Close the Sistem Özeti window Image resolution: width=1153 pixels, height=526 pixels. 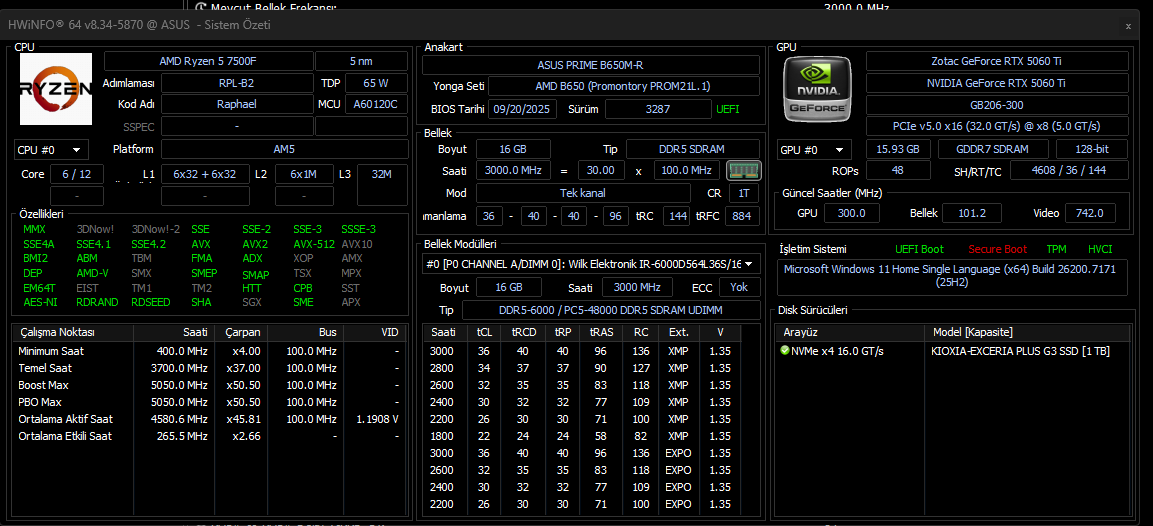tap(1128, 25)
